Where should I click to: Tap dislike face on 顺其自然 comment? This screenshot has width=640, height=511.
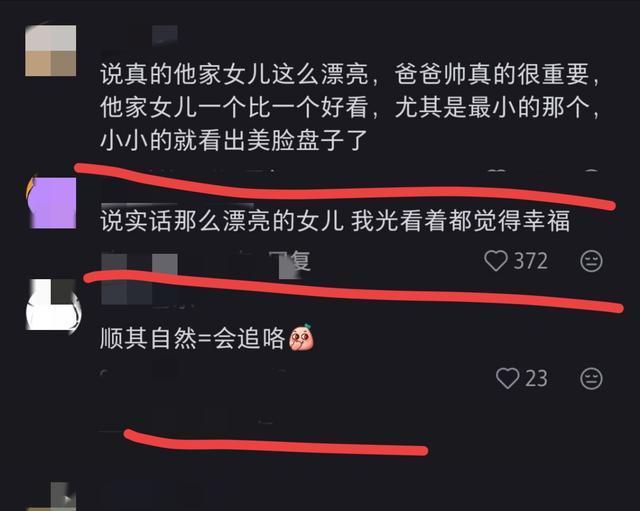coord(591,379)
